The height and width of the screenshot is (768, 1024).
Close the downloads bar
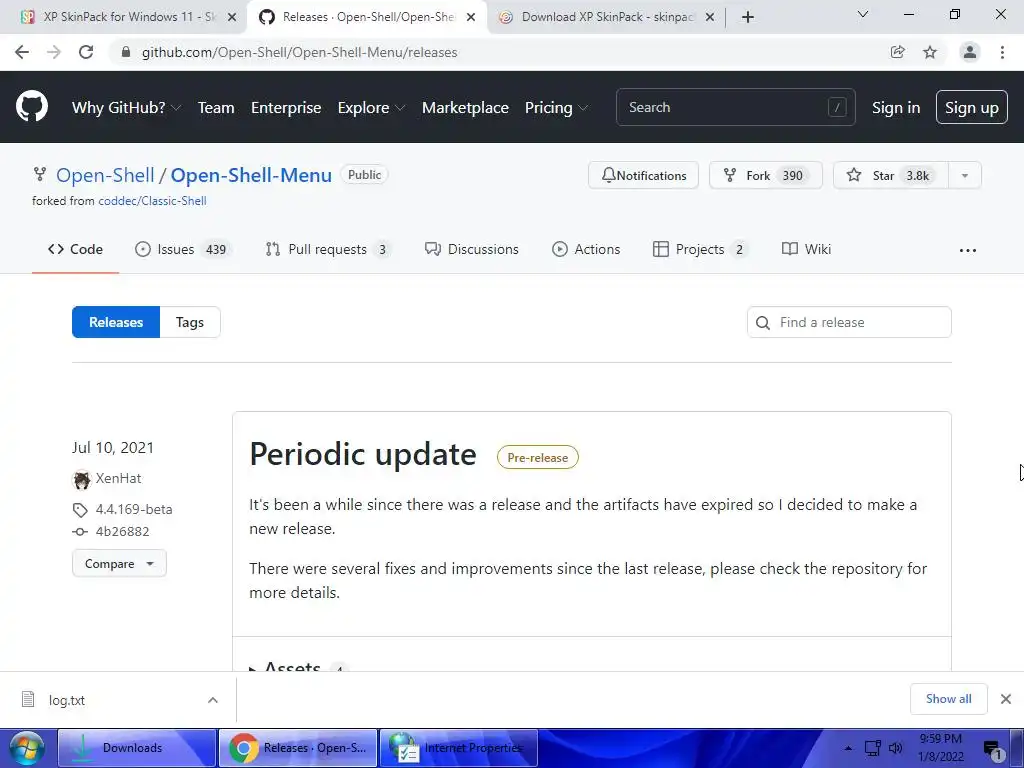tap(1006, 699)
